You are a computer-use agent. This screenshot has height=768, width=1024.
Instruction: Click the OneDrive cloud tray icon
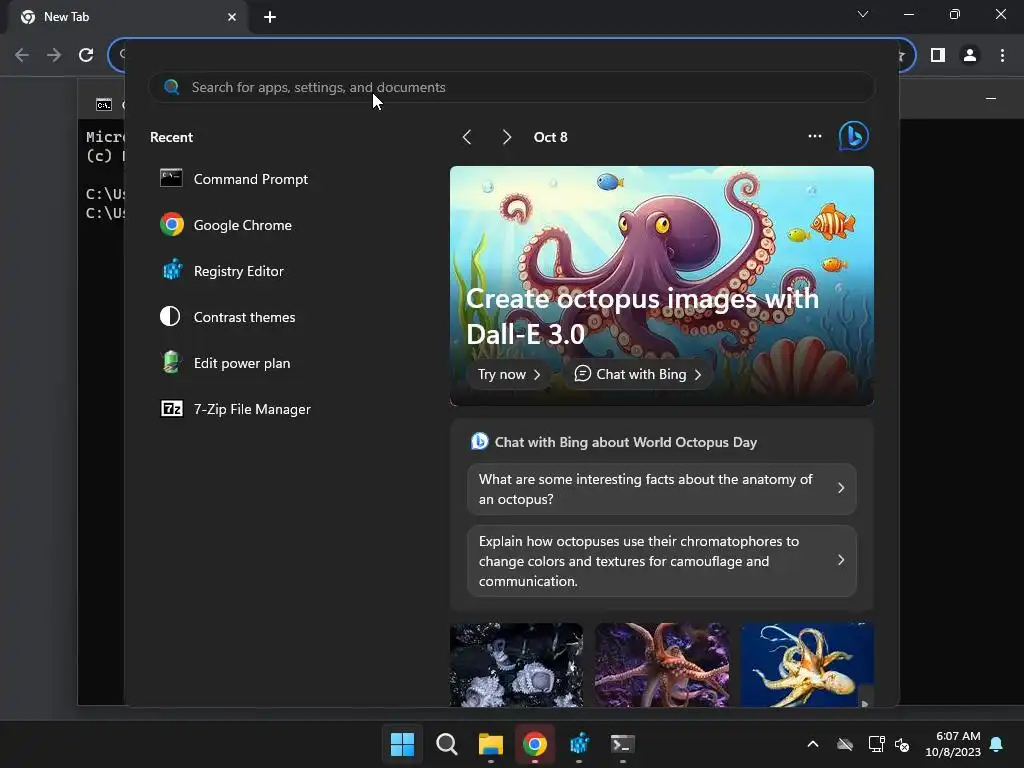point(845,744)
